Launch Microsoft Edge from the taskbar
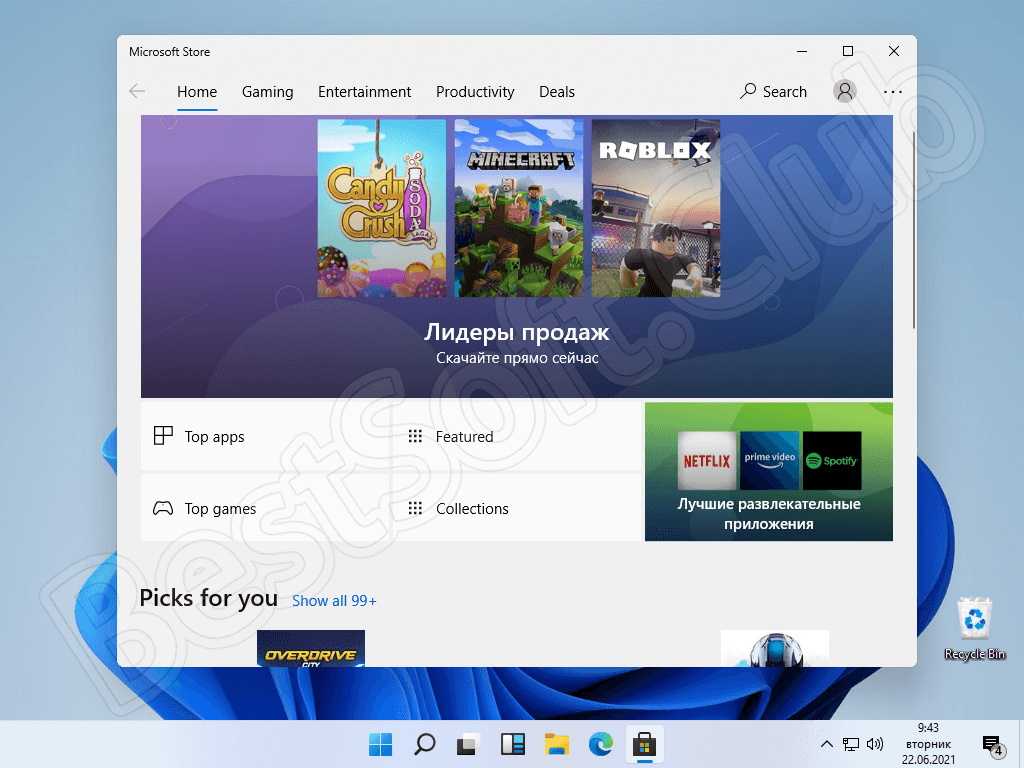 pyautogui.click(x=601, y=744)
